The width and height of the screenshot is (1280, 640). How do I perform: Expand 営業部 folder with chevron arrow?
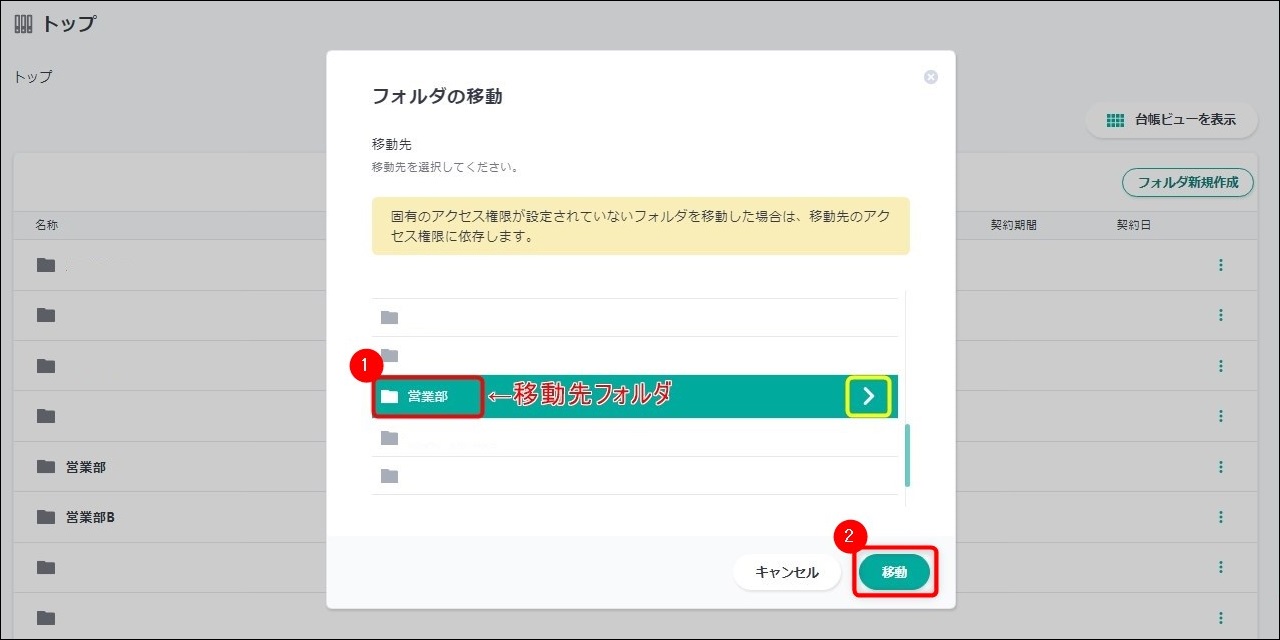tap(868, 396)
